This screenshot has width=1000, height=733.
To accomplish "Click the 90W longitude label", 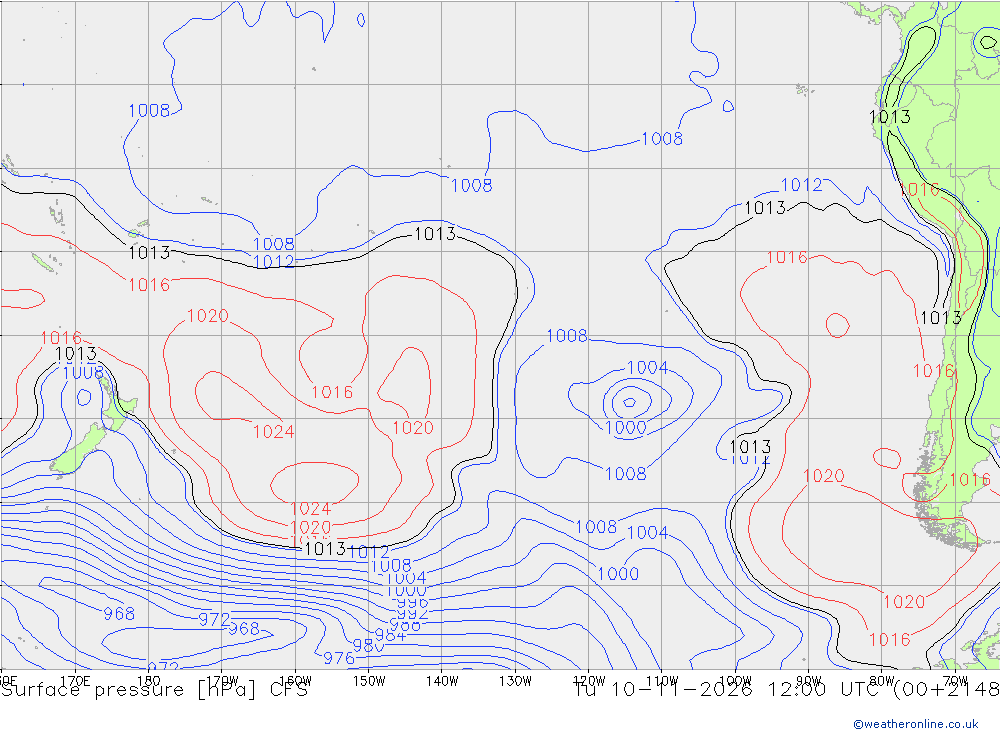I will coord(809,681).
